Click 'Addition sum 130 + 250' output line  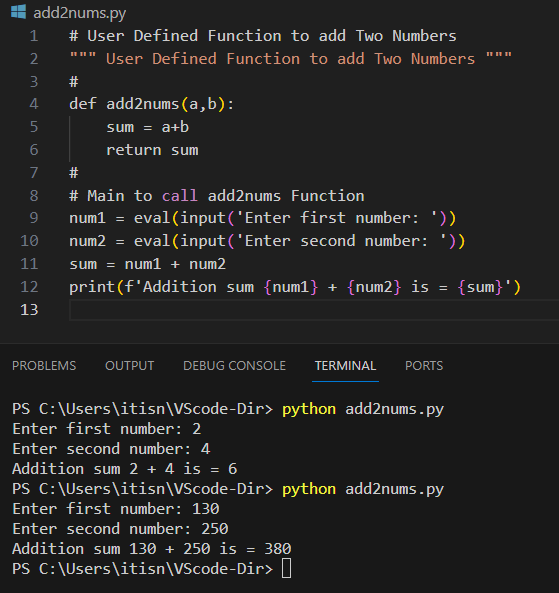click(x=152, y=549)
